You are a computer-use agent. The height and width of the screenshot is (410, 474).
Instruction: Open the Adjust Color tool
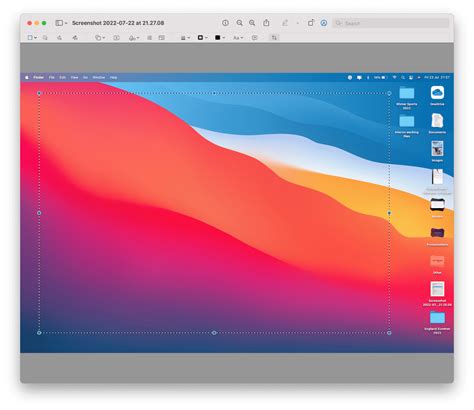click(150, 38)
